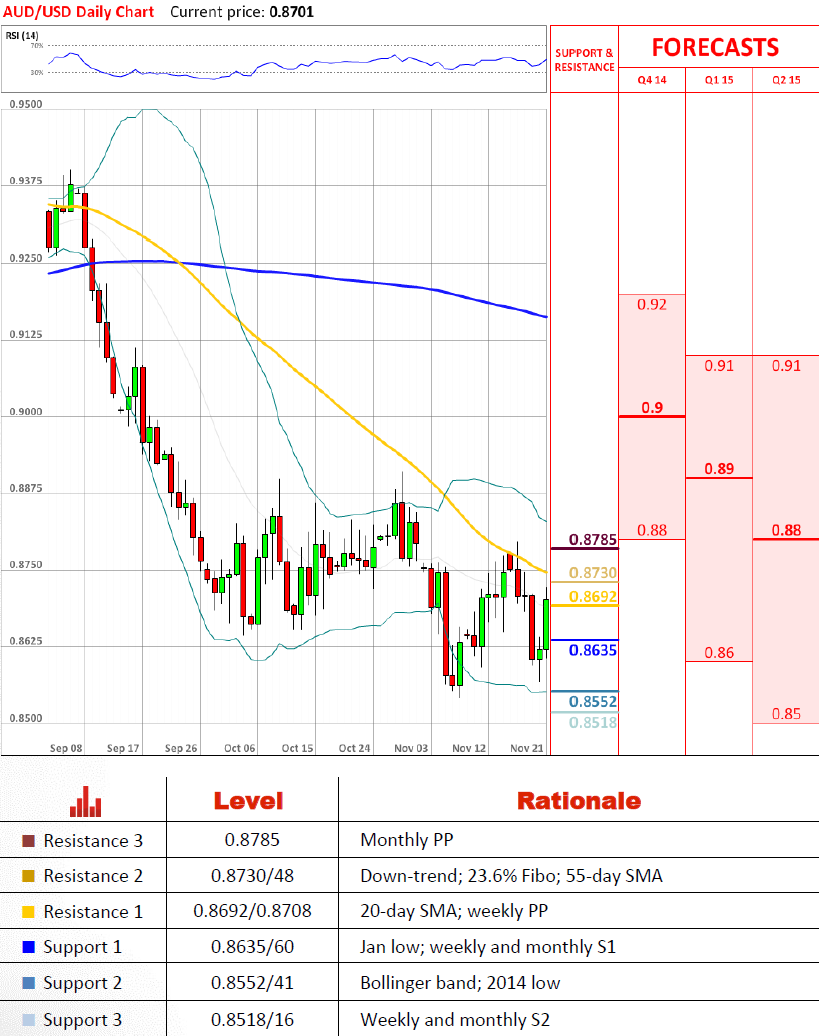The width and height of the screenshot is (819, 1036).
Task: Click the bold 0.89 forecast in Q1 15
Action: [x=719, y=469]
